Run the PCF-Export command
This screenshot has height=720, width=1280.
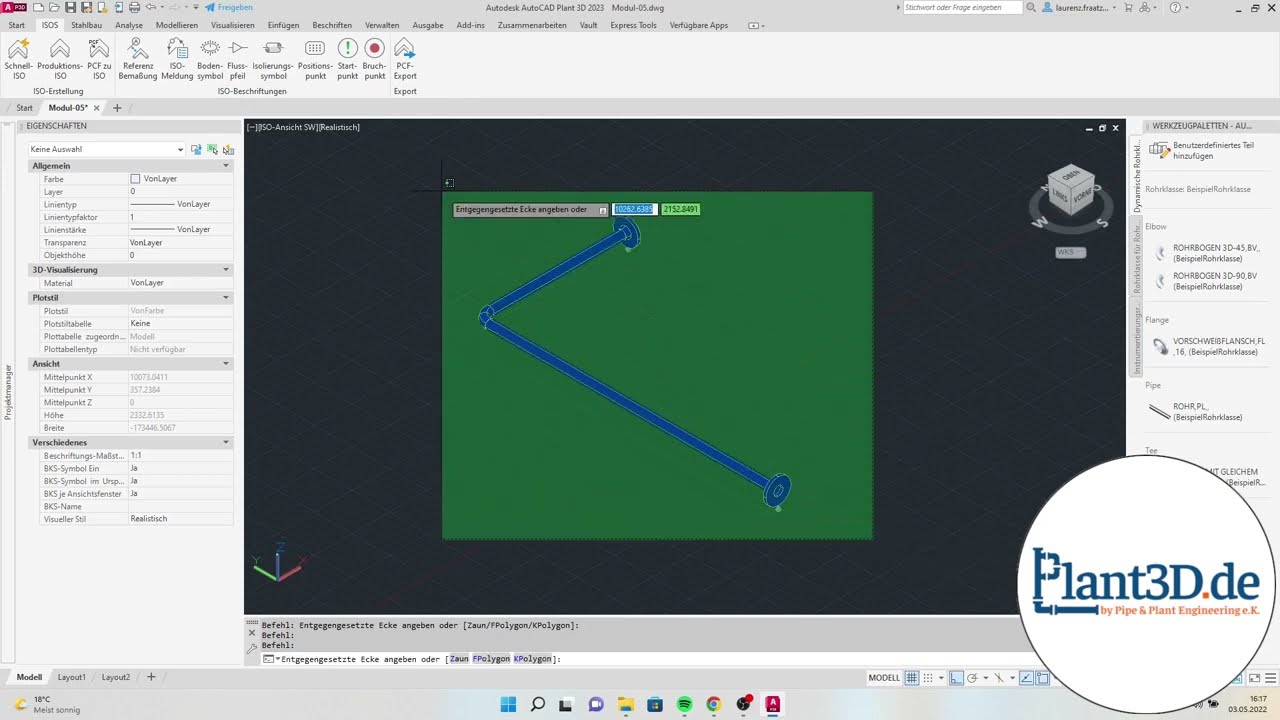405,59
